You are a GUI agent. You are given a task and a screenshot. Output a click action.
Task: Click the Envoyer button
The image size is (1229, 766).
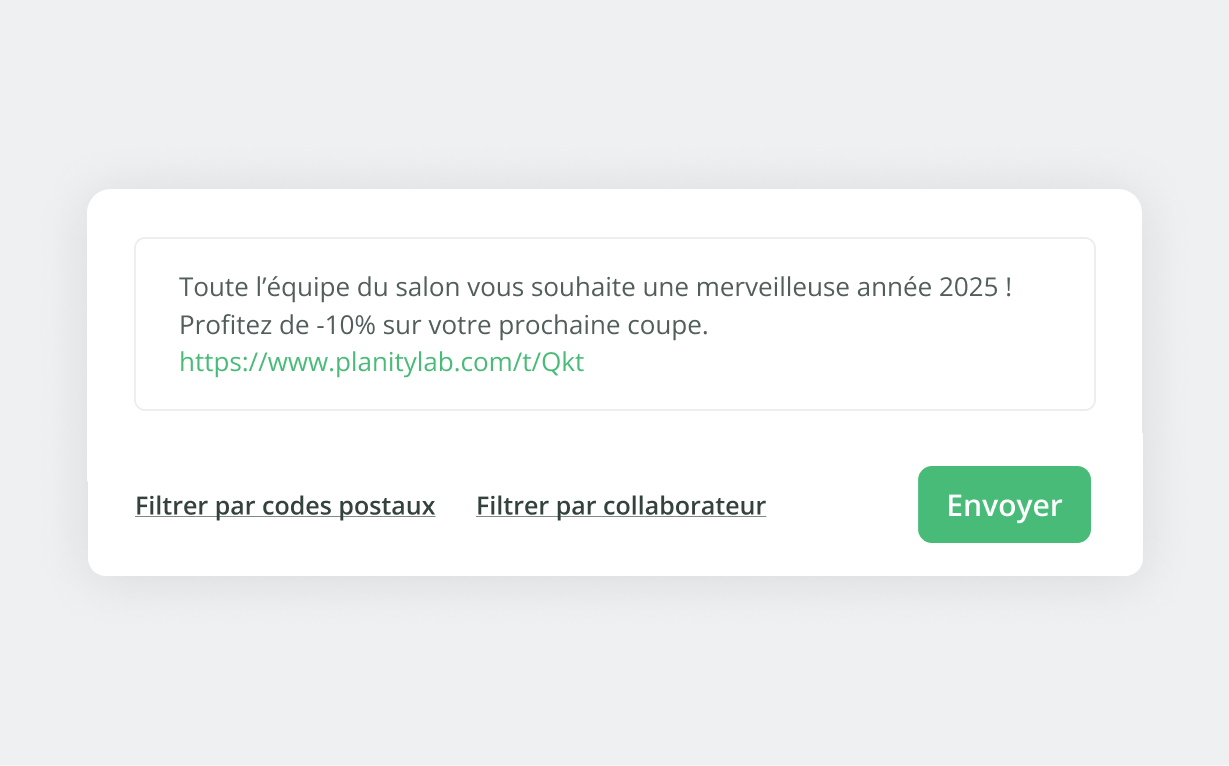click(1004, 505)
